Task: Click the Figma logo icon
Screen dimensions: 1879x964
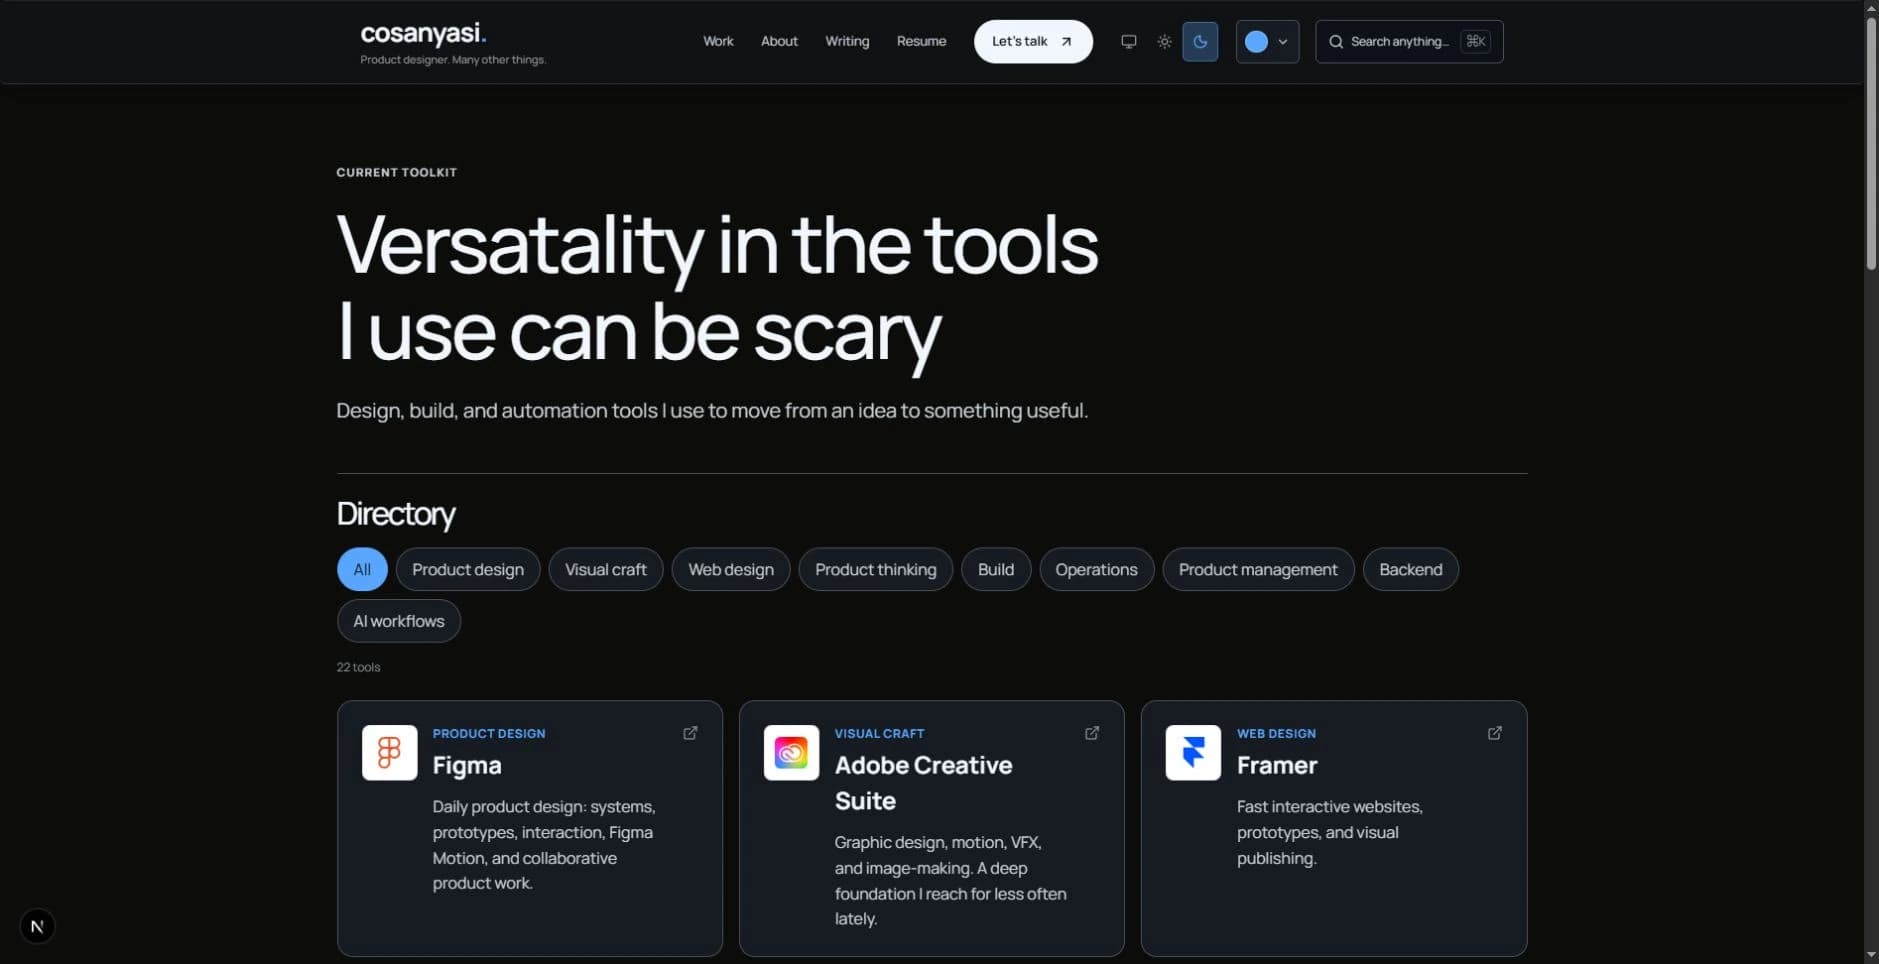Action: tap(389, 752)
